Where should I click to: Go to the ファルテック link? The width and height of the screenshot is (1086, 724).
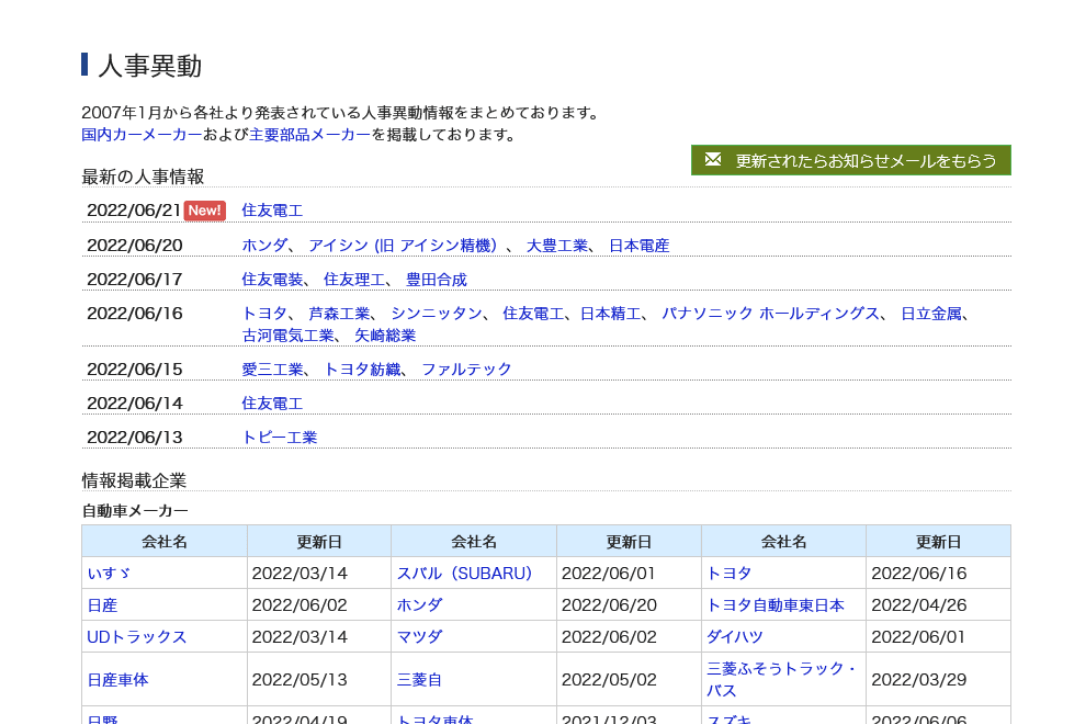click(466, 369)
